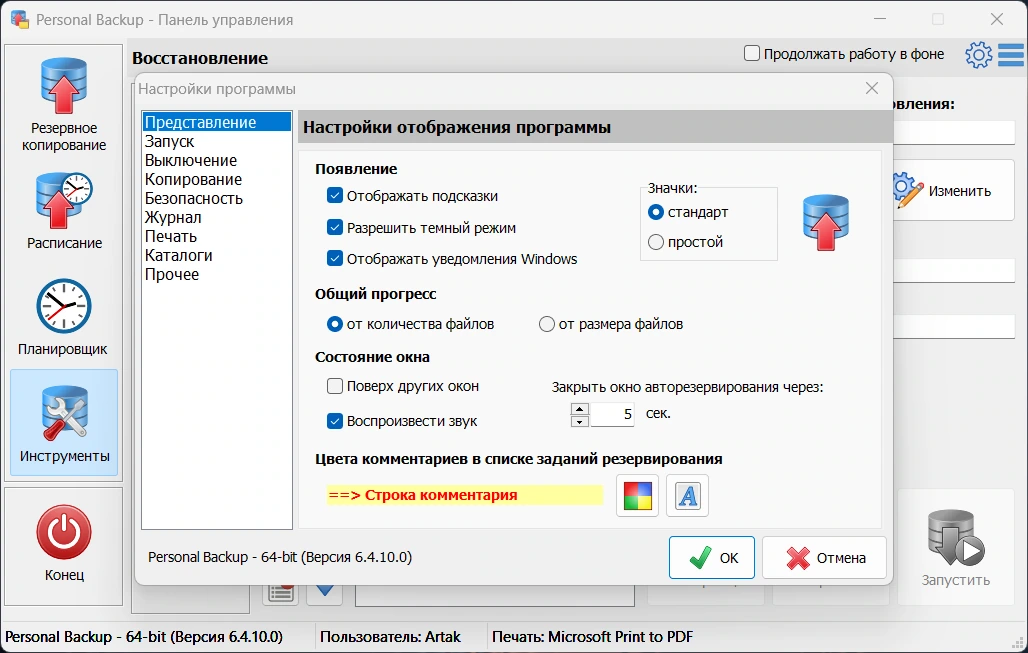Viewport: 1028px width, 653px height.
Task: Toggle Отображать подсказки checkbox
Action: point(334,195)
